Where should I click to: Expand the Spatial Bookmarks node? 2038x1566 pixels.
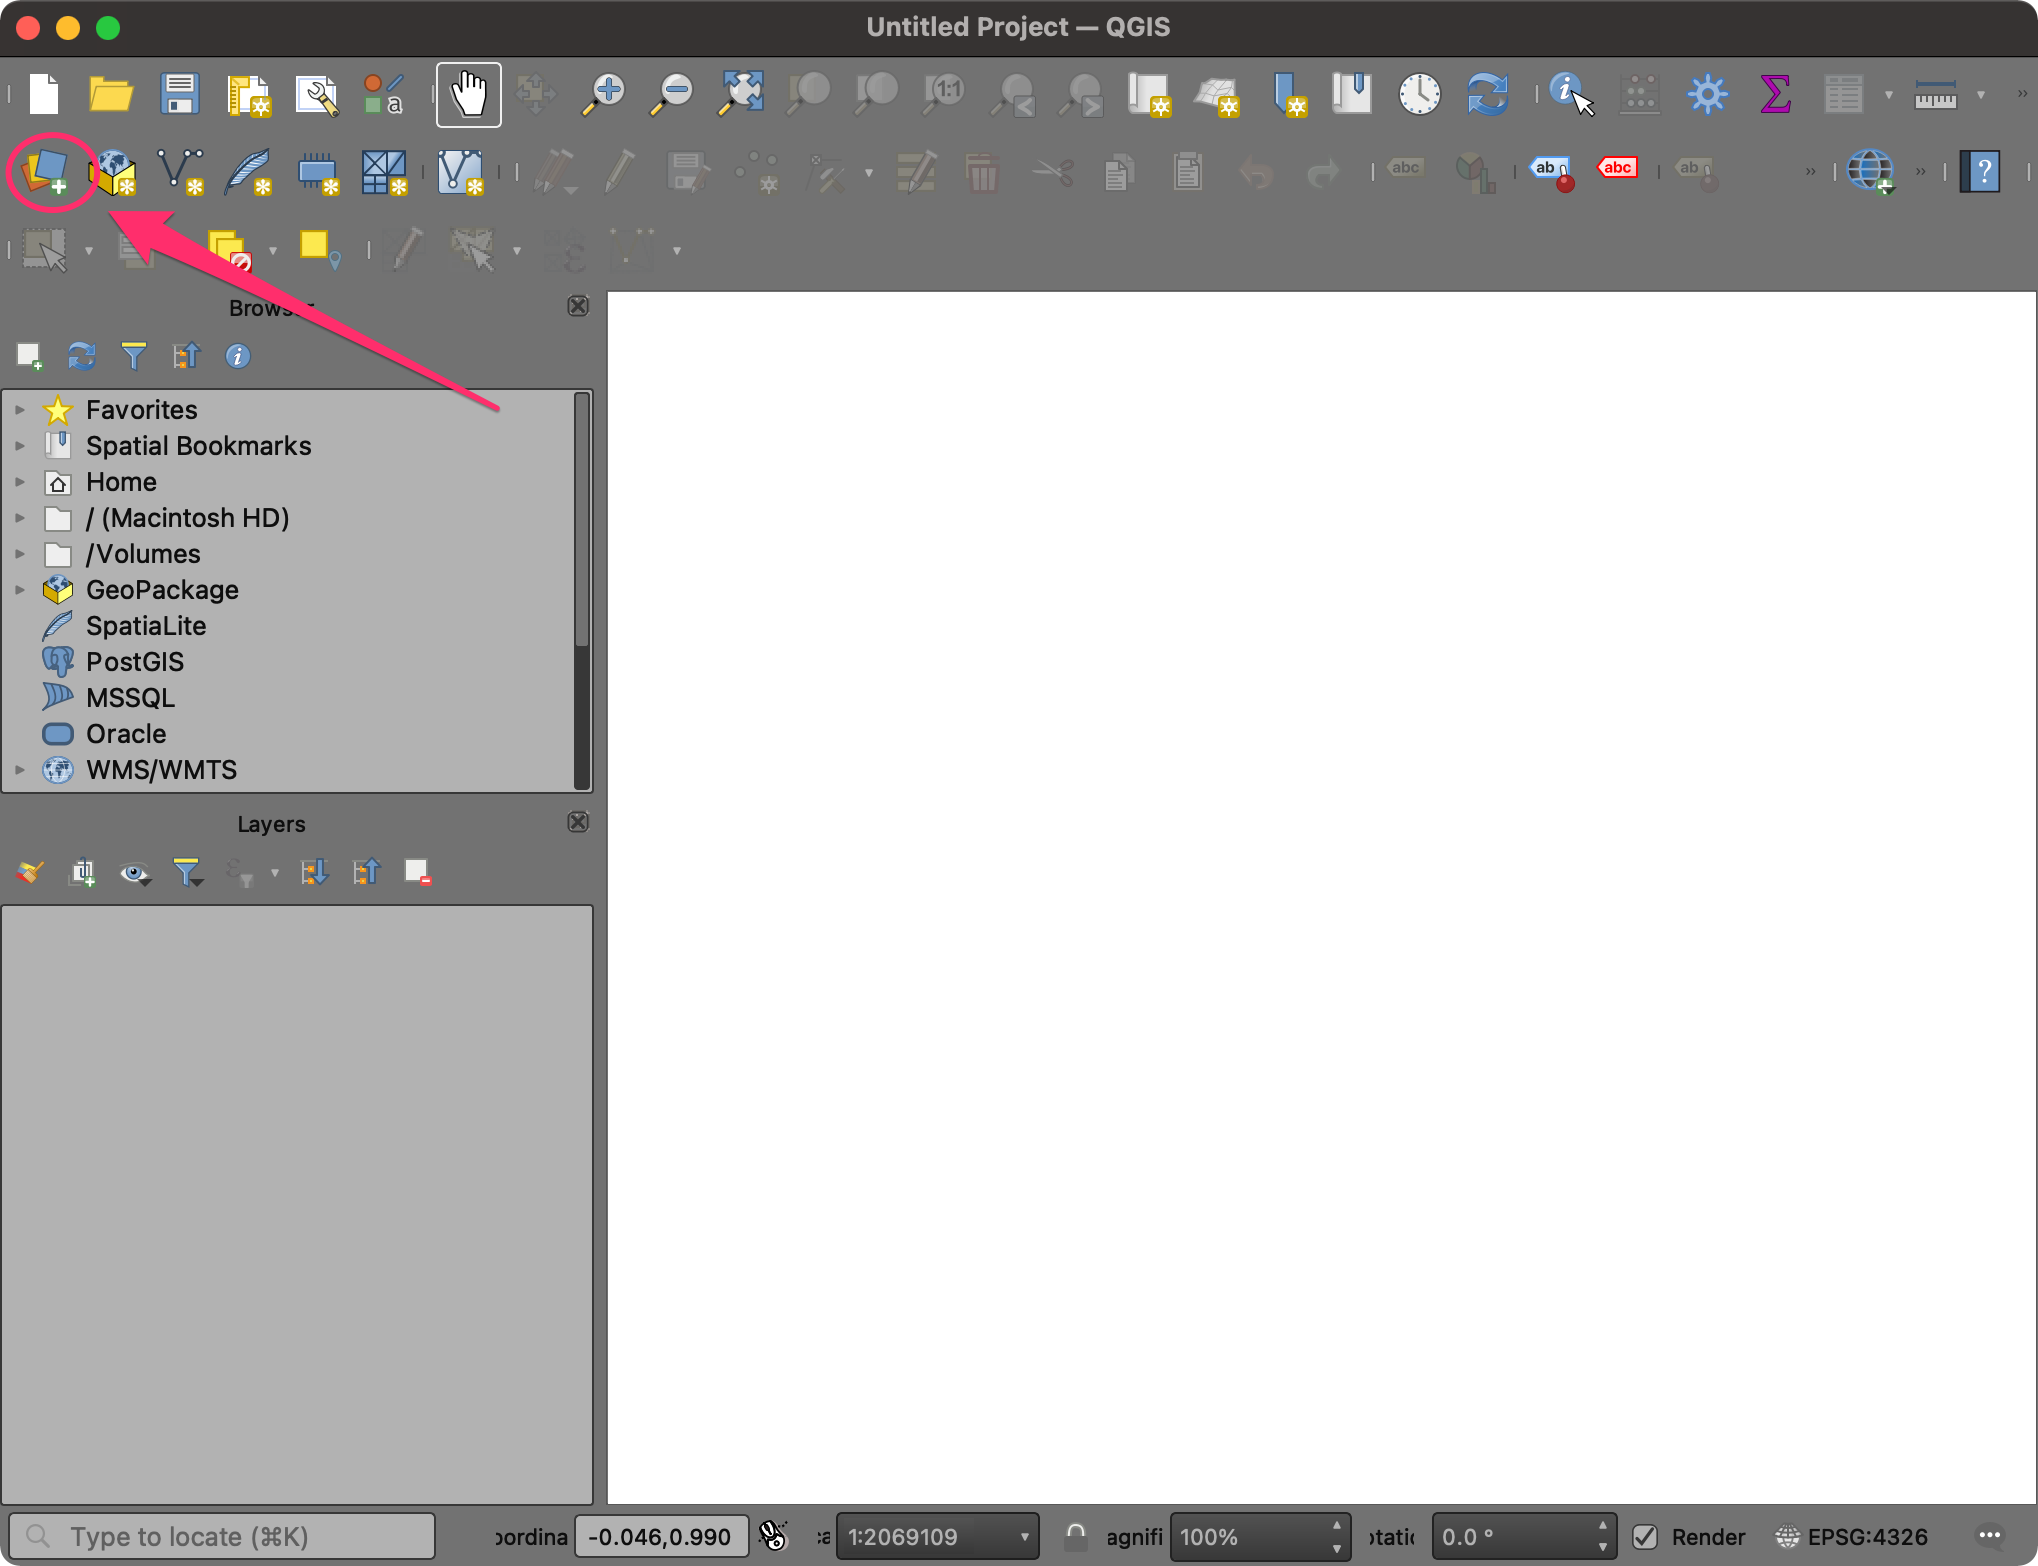tap(20, 446)
